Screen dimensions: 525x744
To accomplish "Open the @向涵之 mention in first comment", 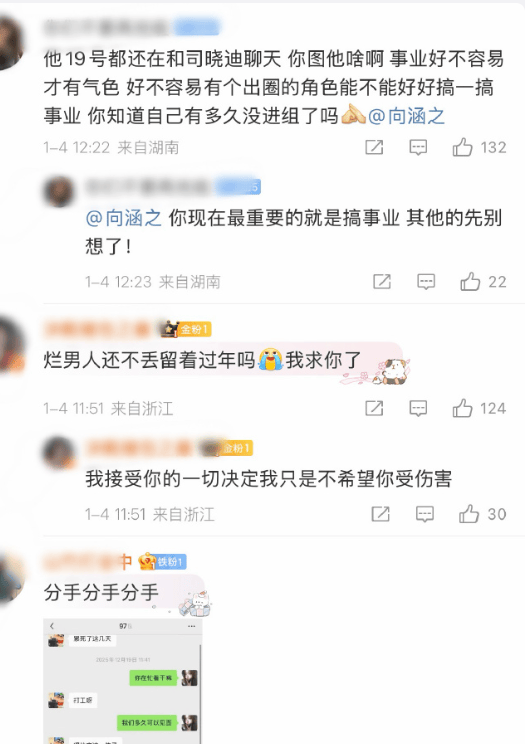I will click(406, 116).
